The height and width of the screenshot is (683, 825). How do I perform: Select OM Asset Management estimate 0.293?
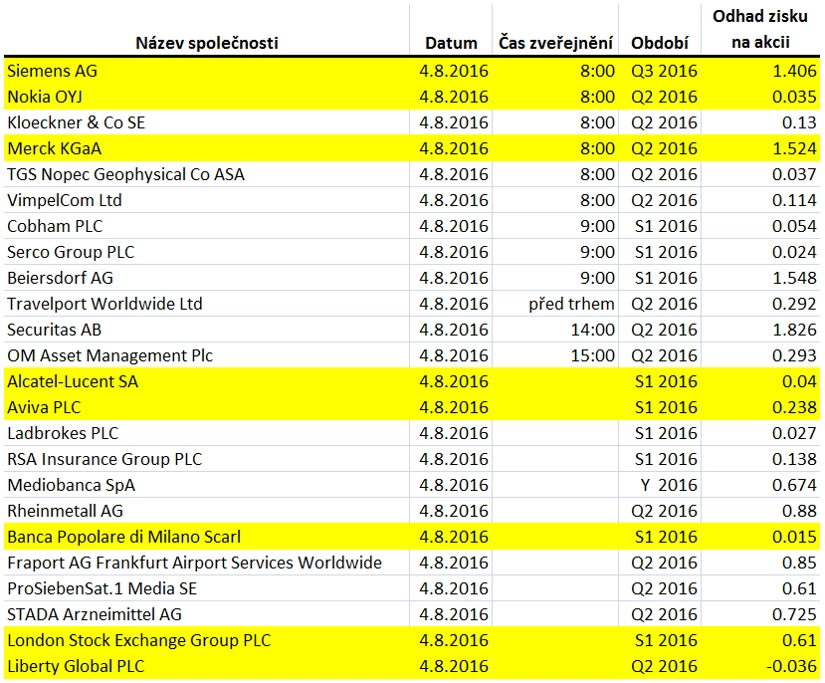click(794, 355)
